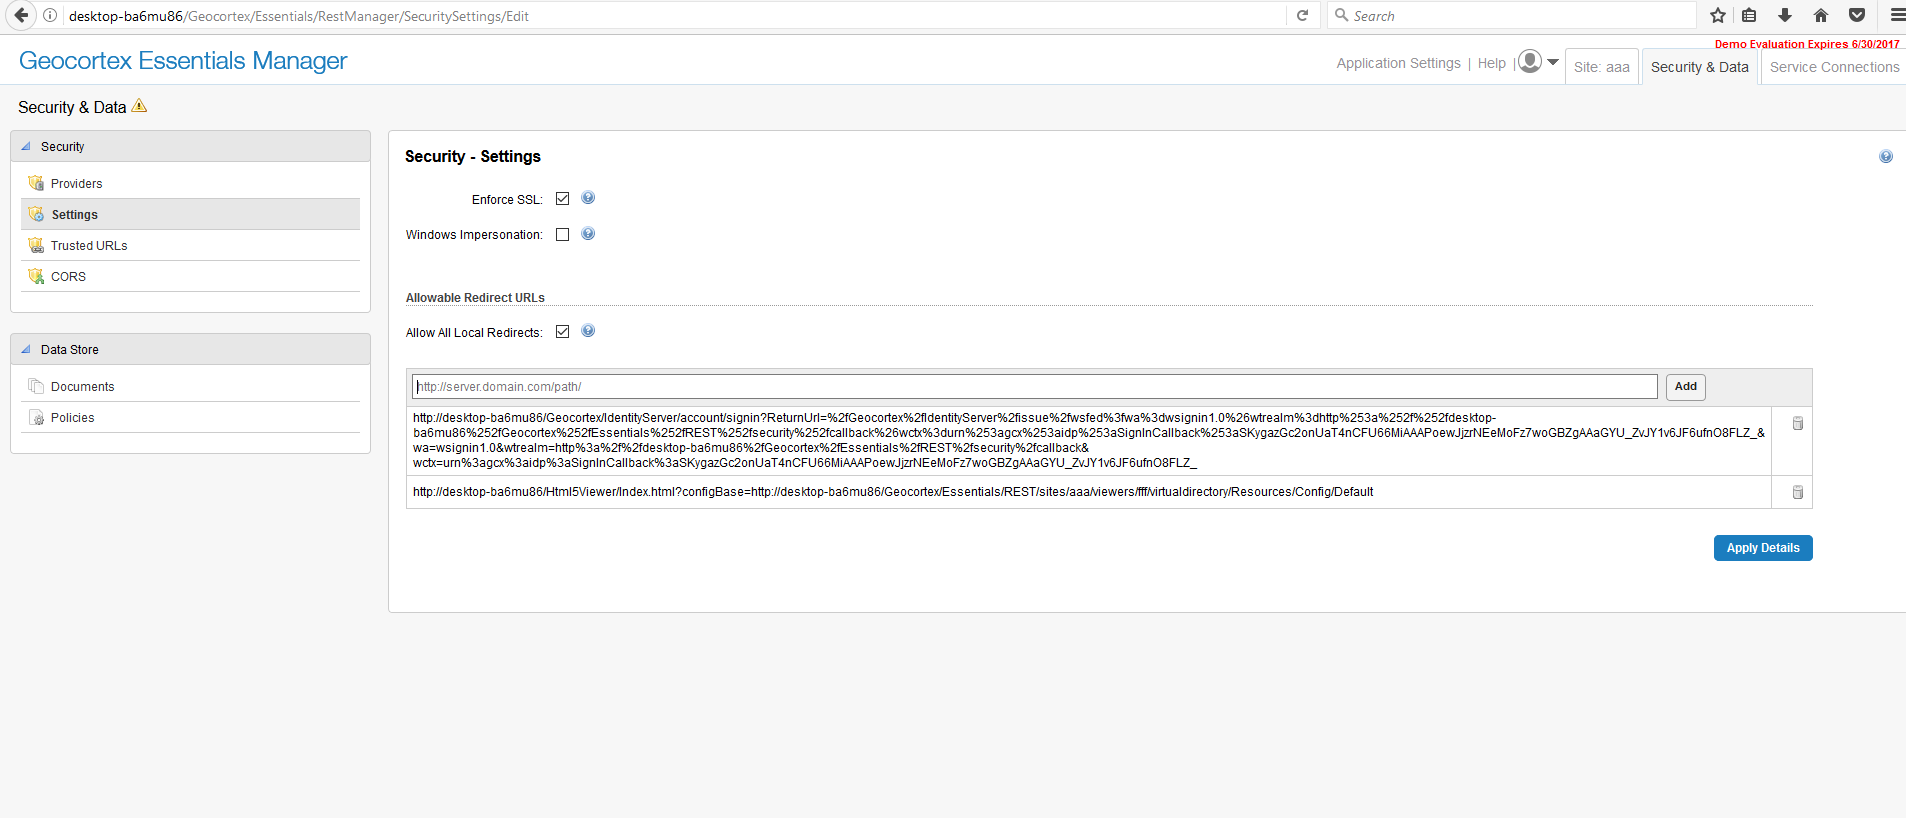Open the bookmarks list icon
This screenshot has height=818, width=1906.
point(1749,15)
